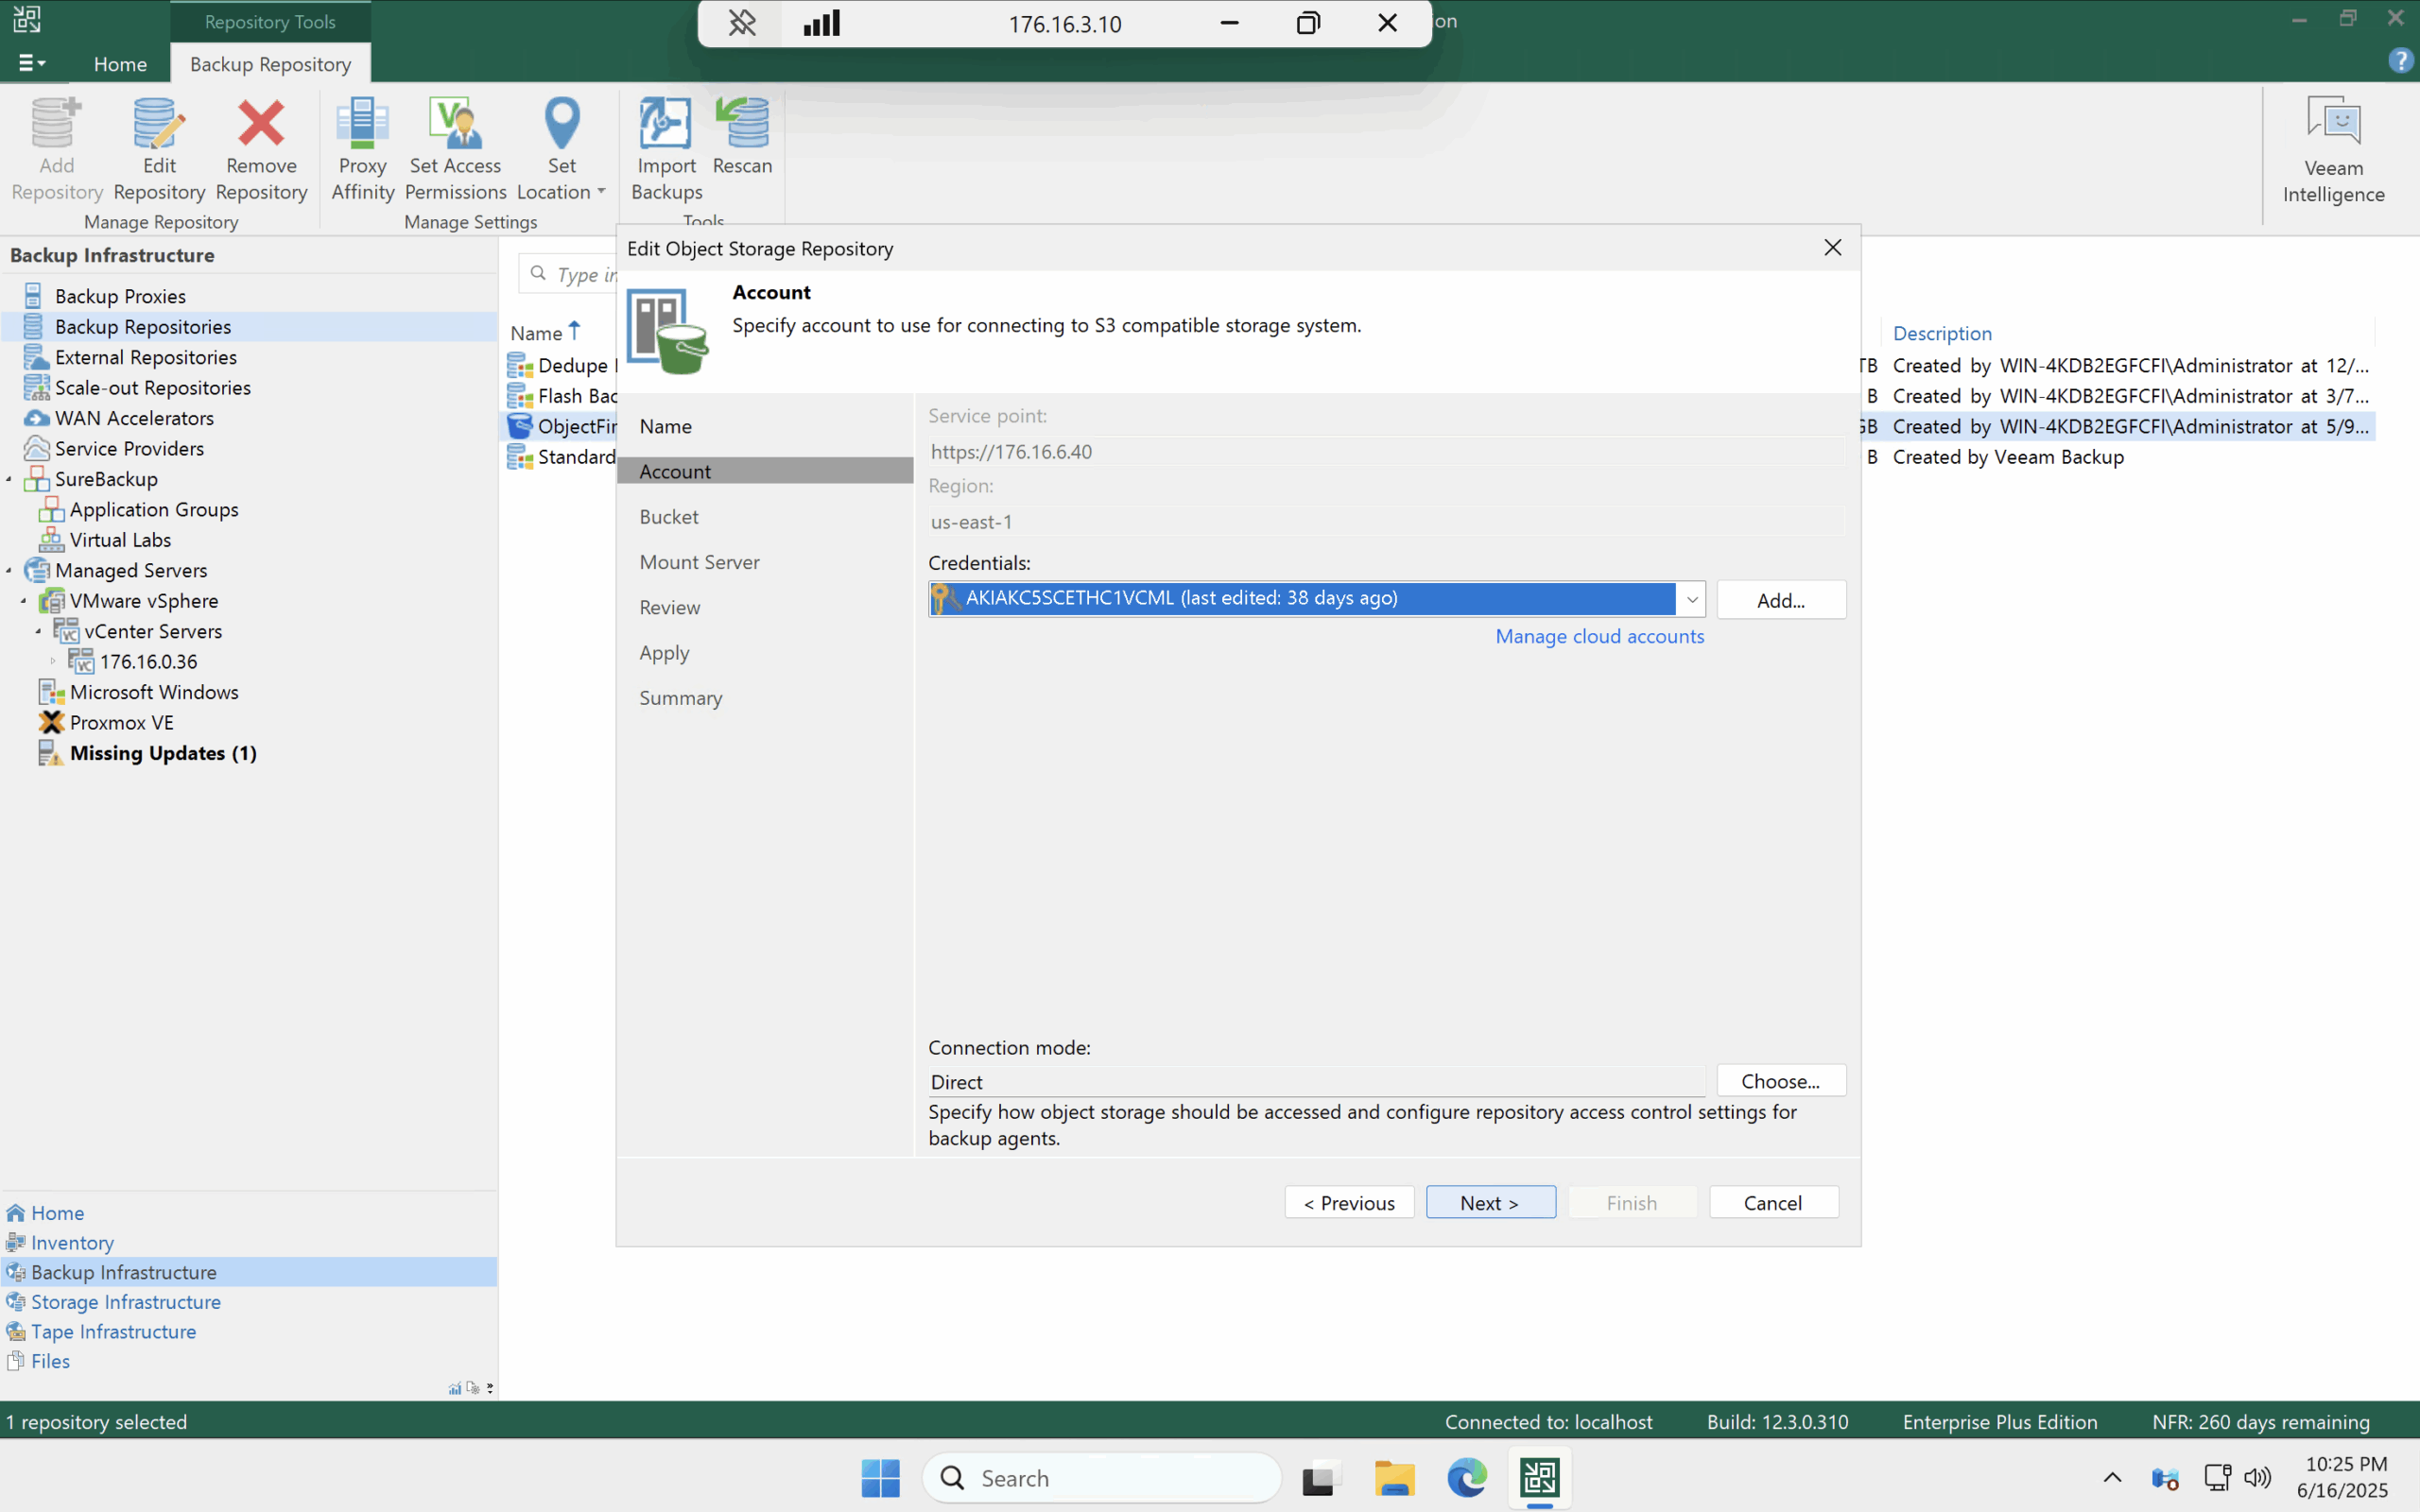This screenshot has height=1512, width=2420.
Task: Click the repository search box
Action: [x=568, y=274]
